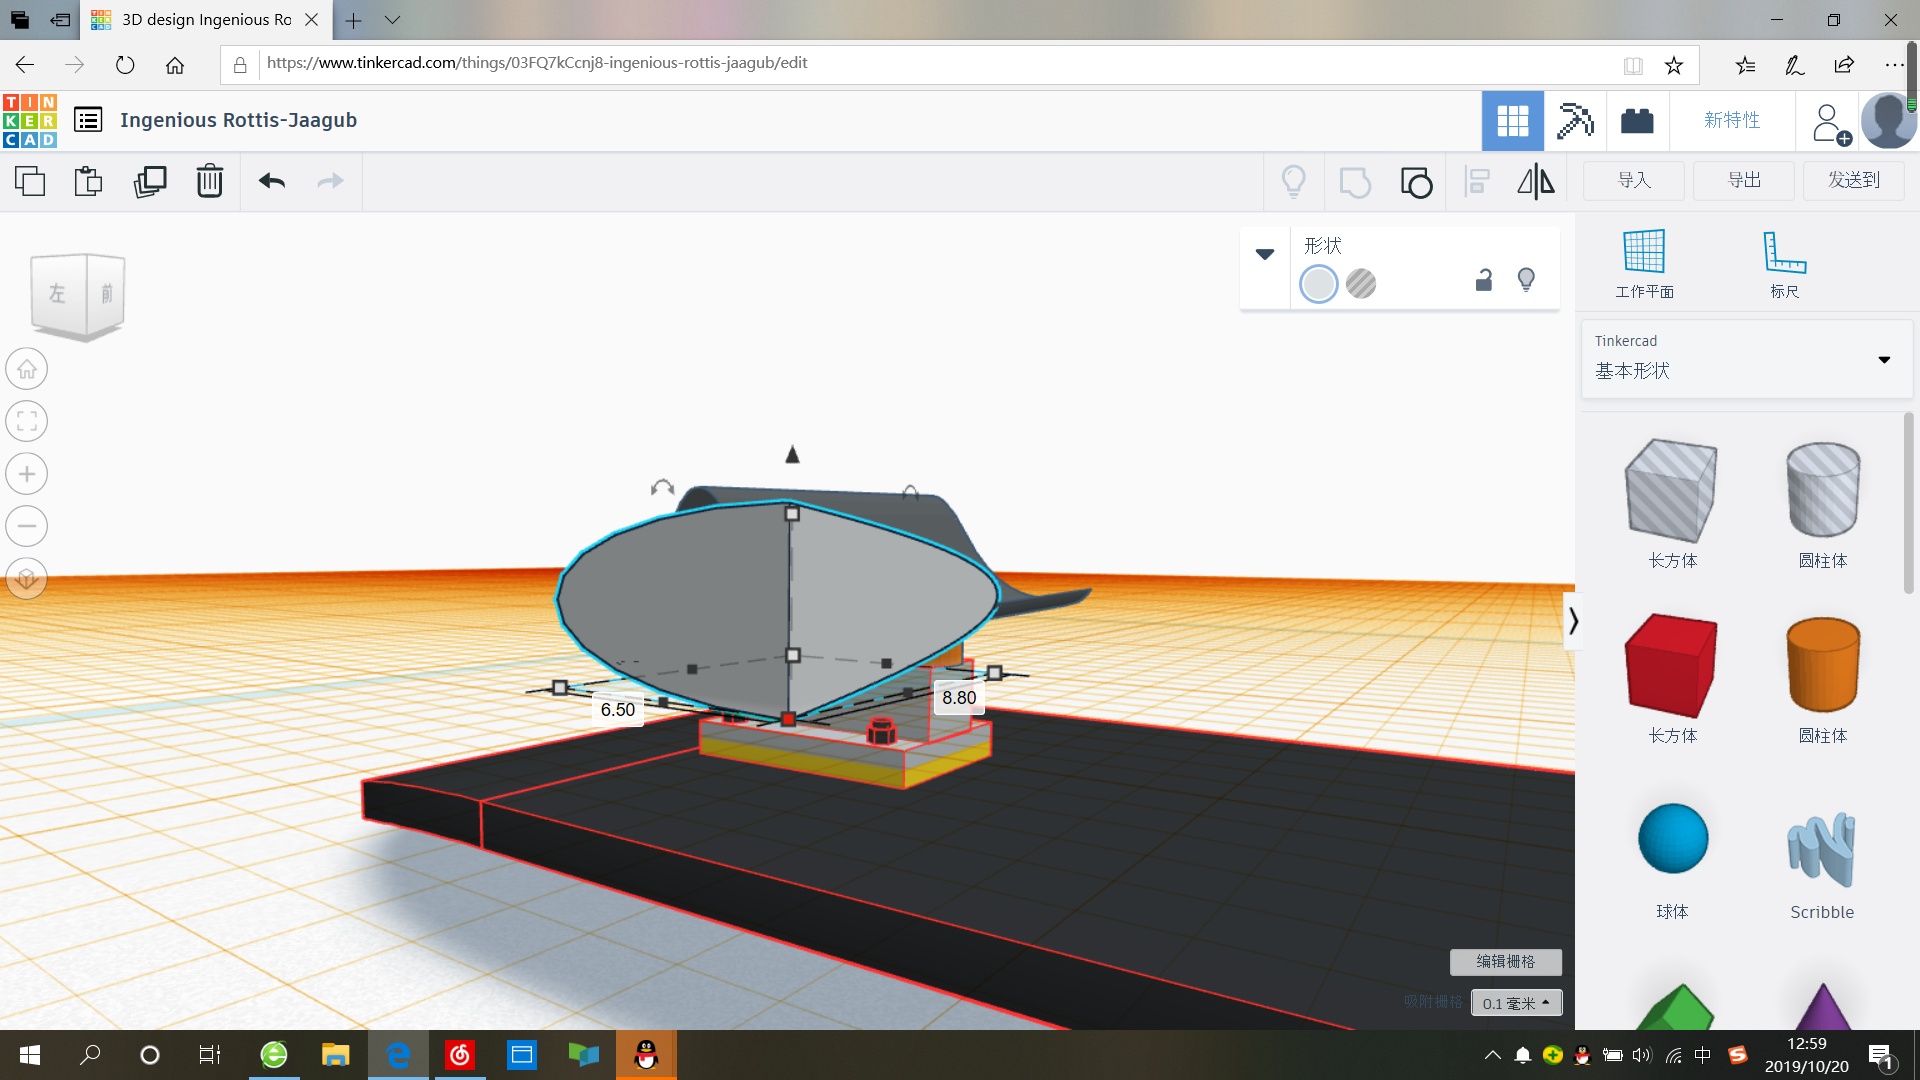Click the Tinkercad logo
The image size is (1920, 1080).
click(30, 120)
